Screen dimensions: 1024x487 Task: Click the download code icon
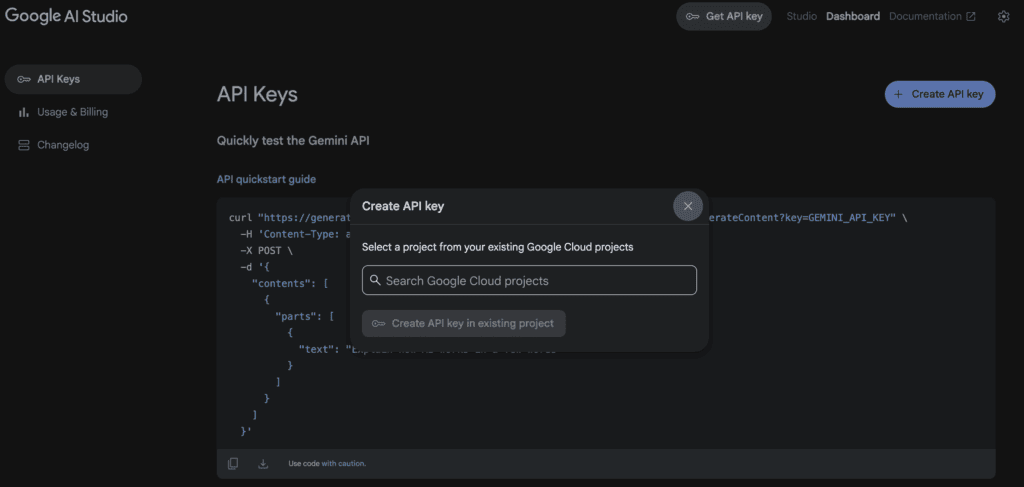coord(263,463)
